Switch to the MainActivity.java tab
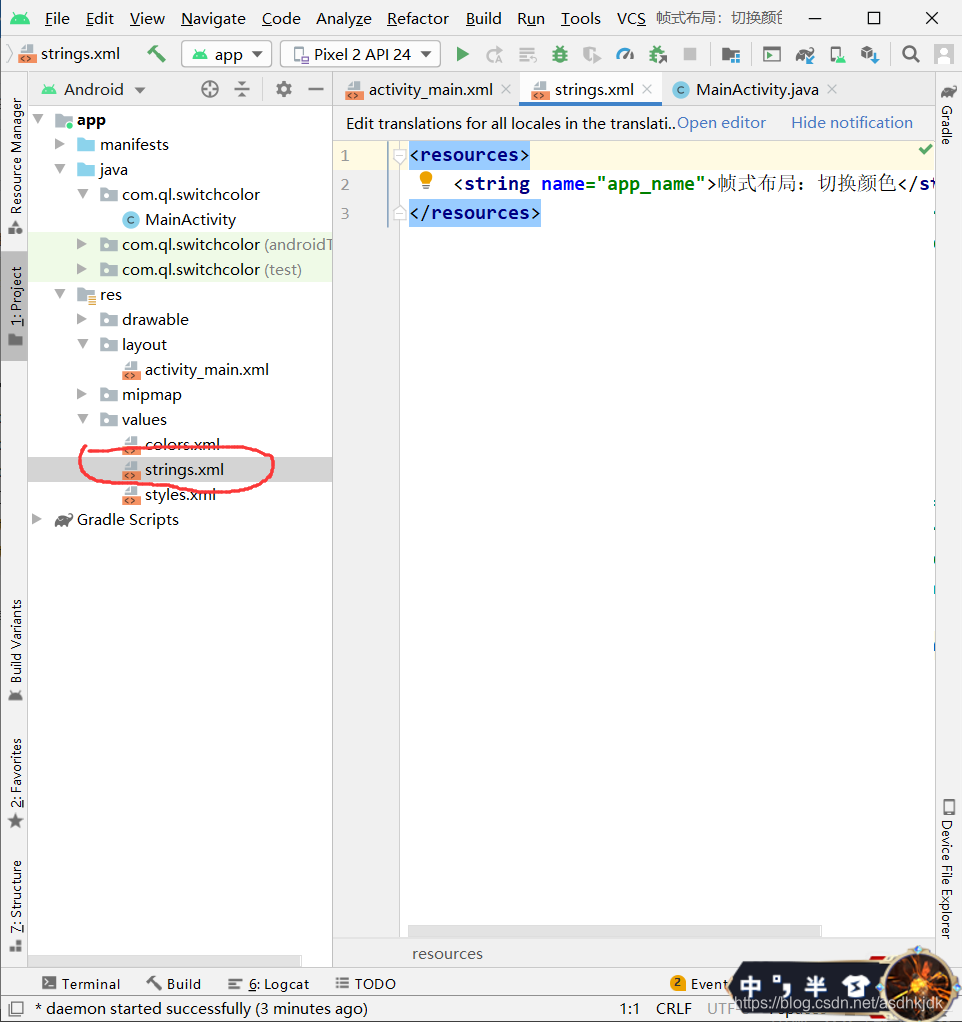Screen dimensions: 962x1022 pyautogui.click(x=757, y=89)
